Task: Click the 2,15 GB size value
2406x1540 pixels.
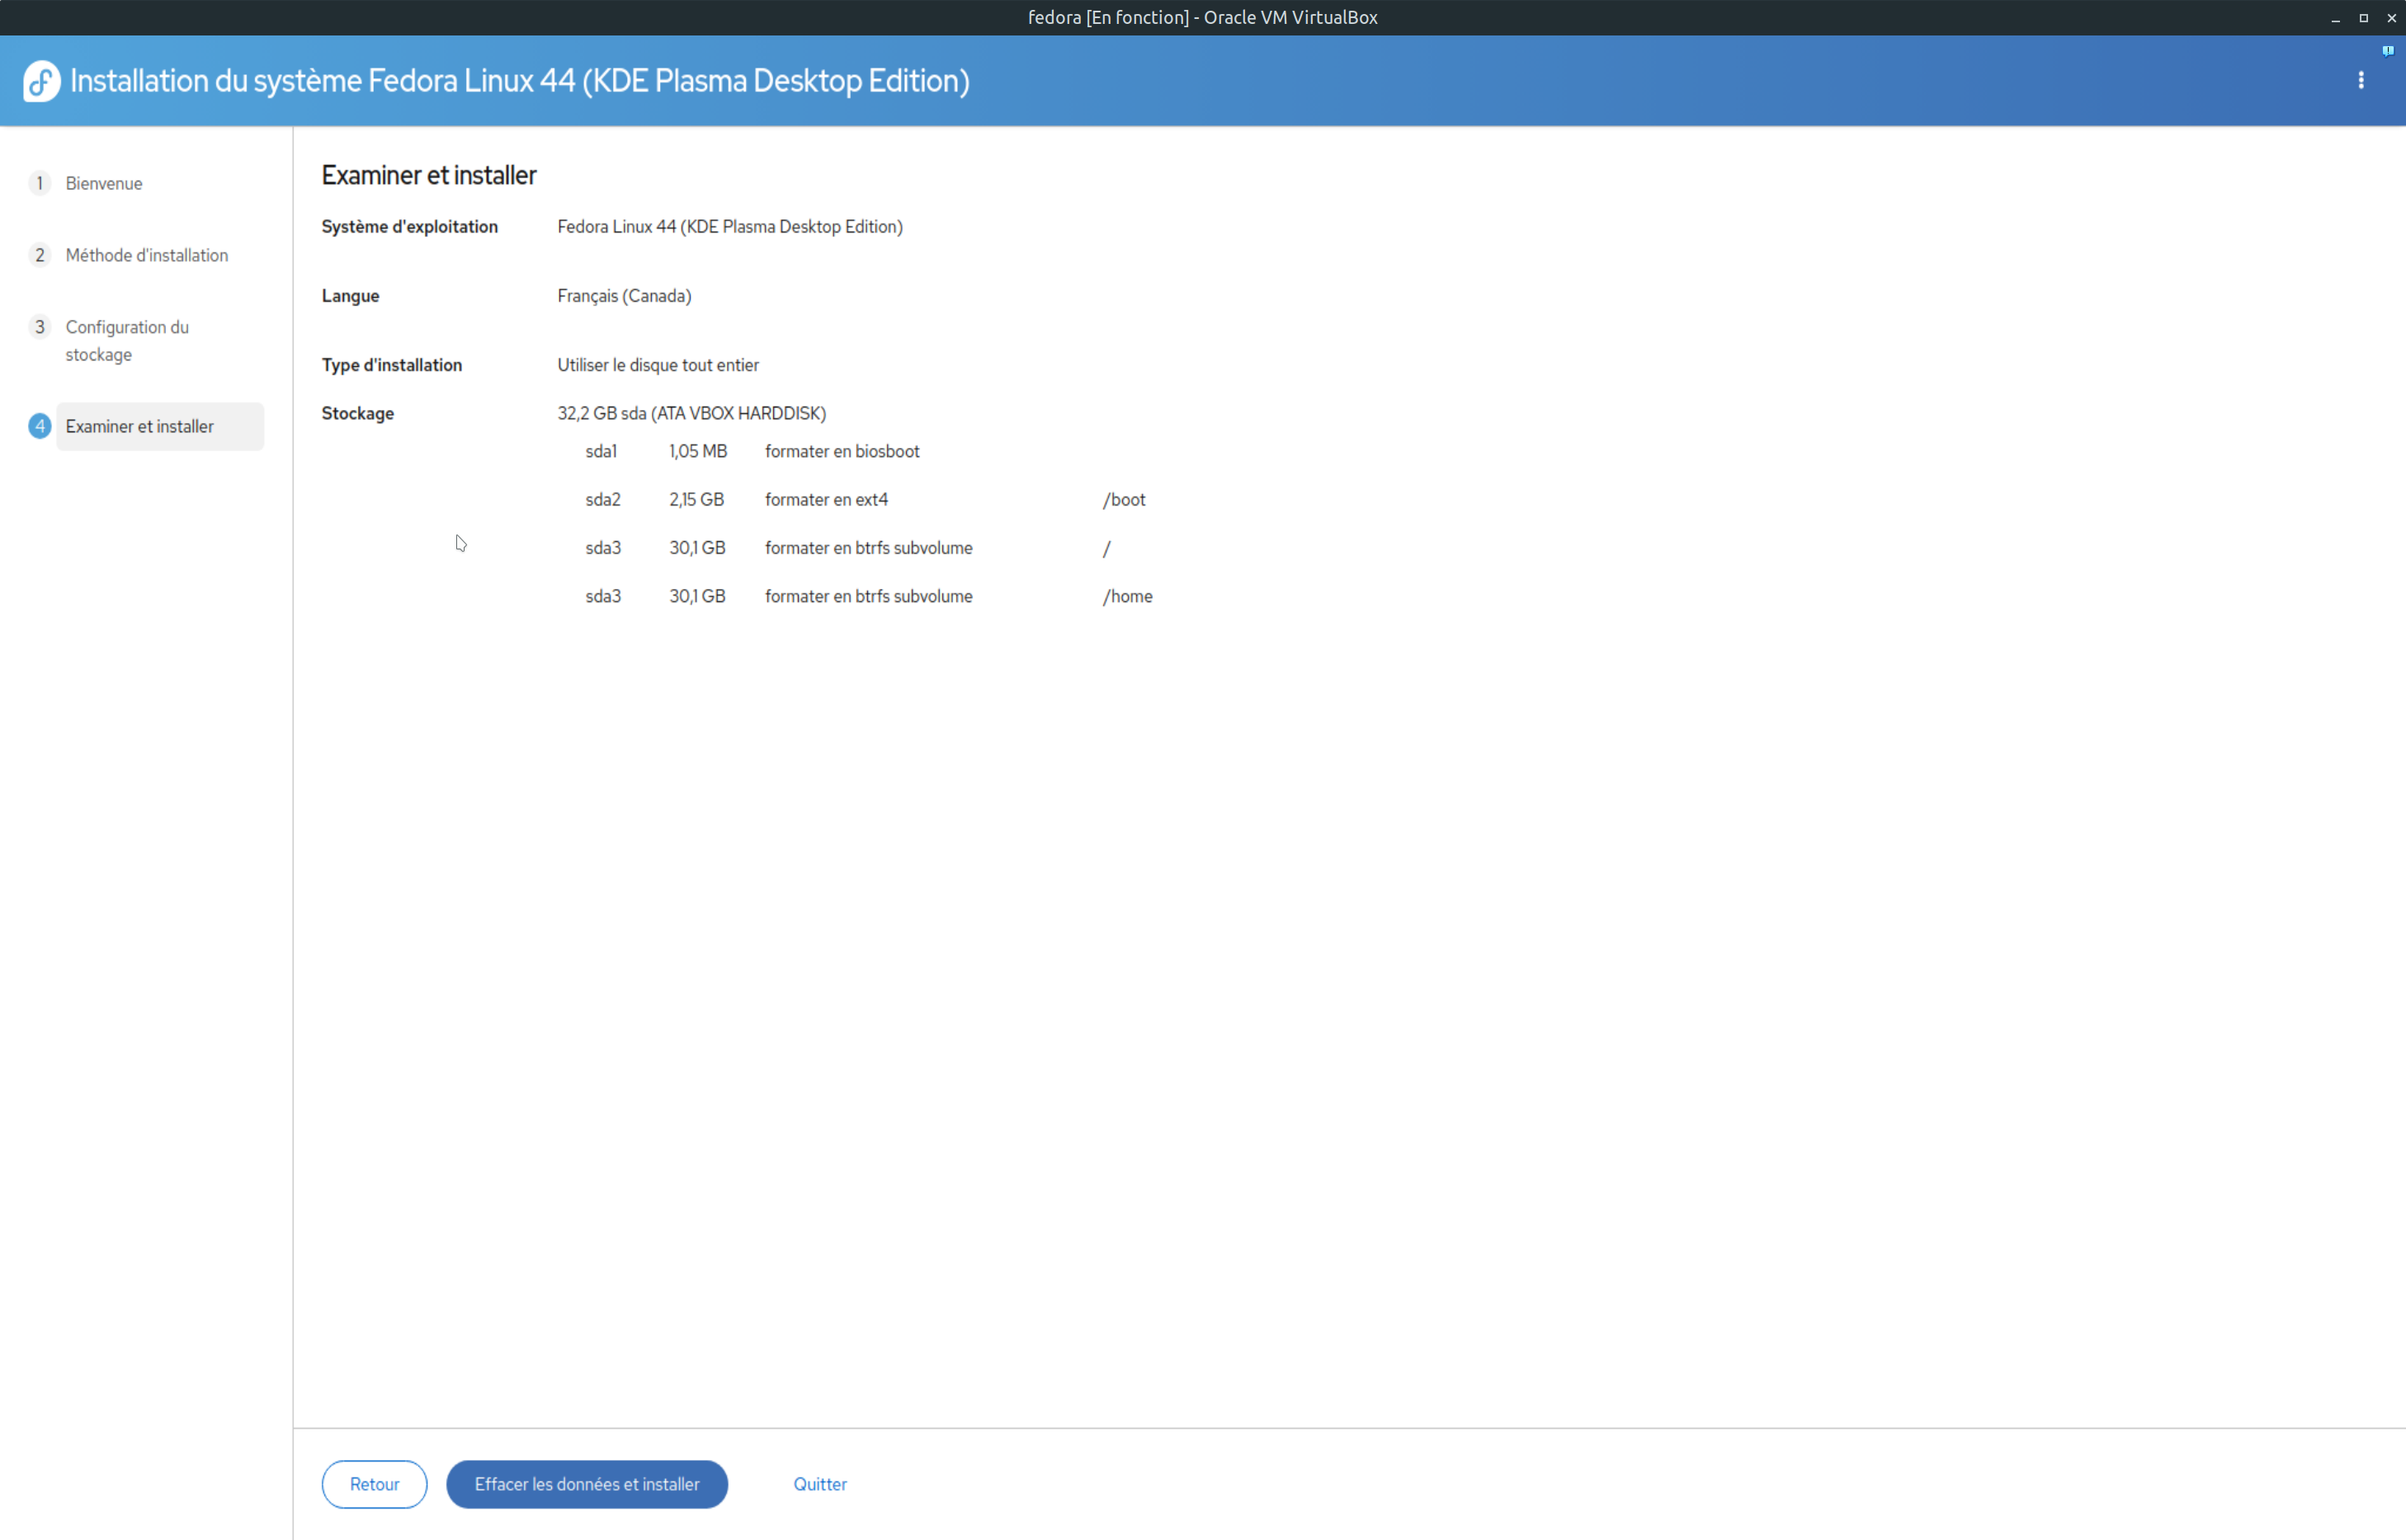Action: click(697, 500)
